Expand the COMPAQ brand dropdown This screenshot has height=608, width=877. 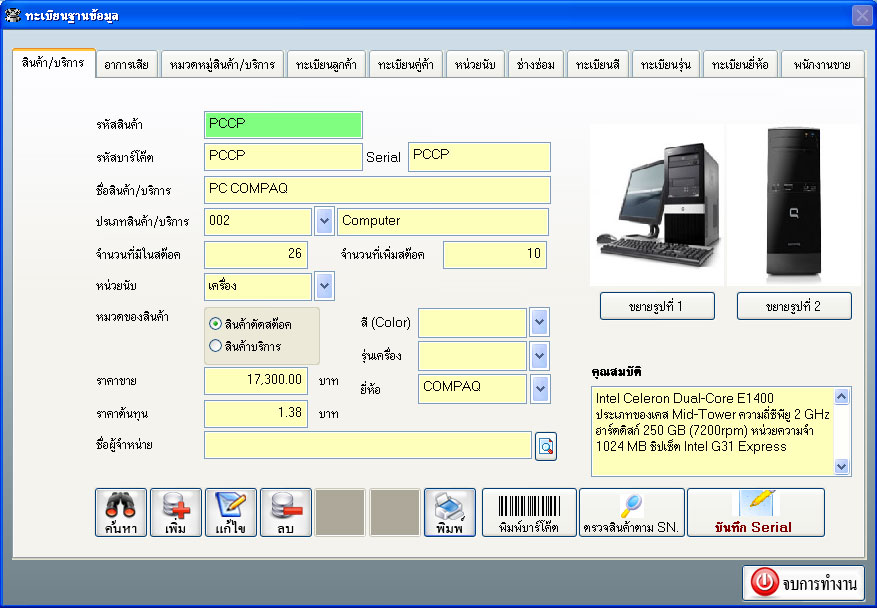point(540,388)
